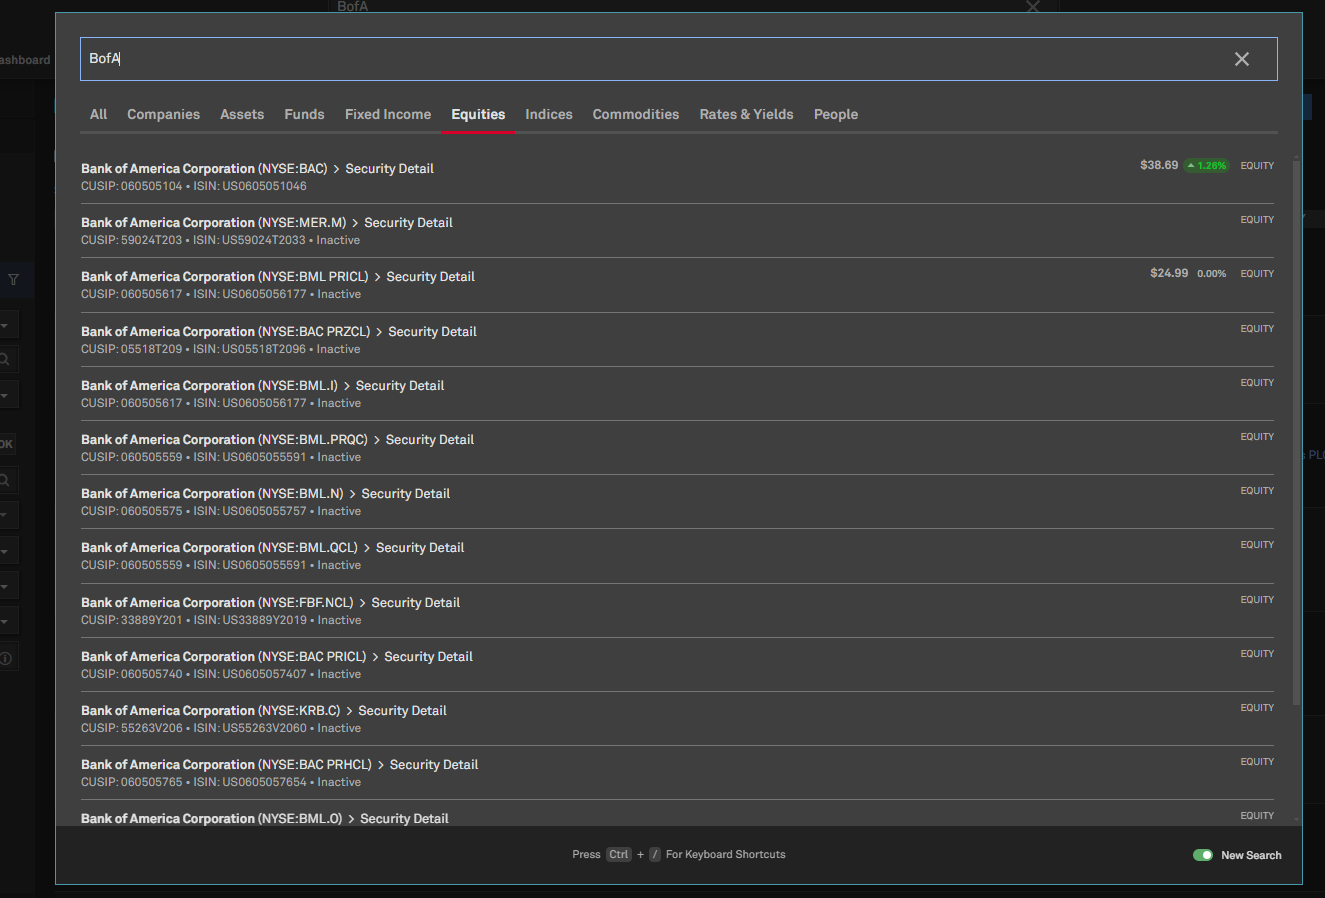Open the NYSE:FBF.NCL Security Detail result
The width and height of the screenshot is (1325, 898).
point(677,611)
